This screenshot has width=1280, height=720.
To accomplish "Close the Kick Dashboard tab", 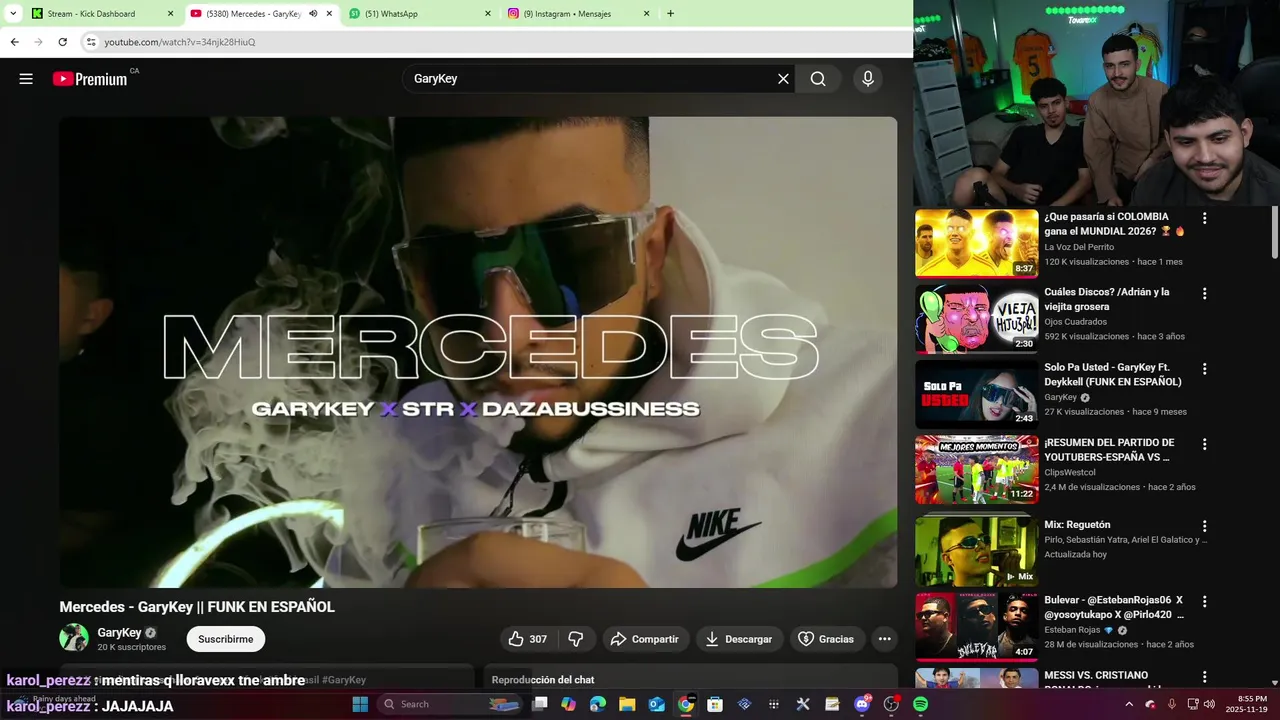I will coord(170,14).
